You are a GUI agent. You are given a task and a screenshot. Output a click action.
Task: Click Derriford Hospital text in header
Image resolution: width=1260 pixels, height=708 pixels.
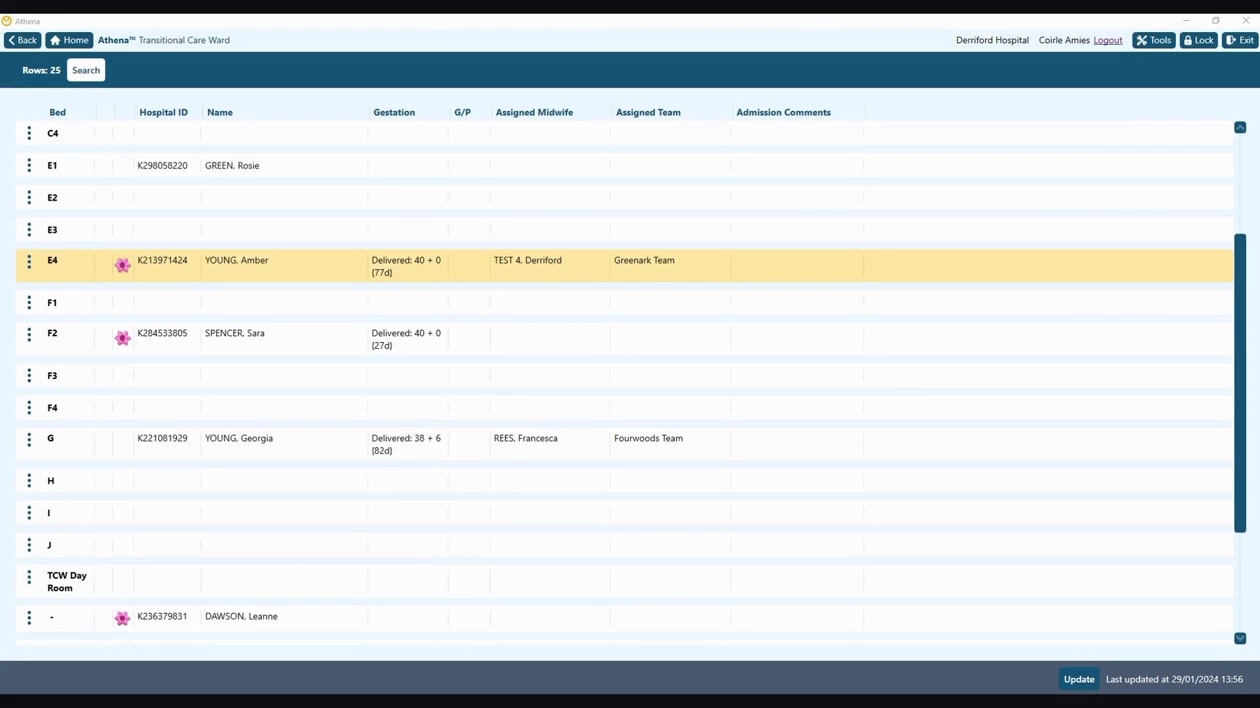coord(992,40)
